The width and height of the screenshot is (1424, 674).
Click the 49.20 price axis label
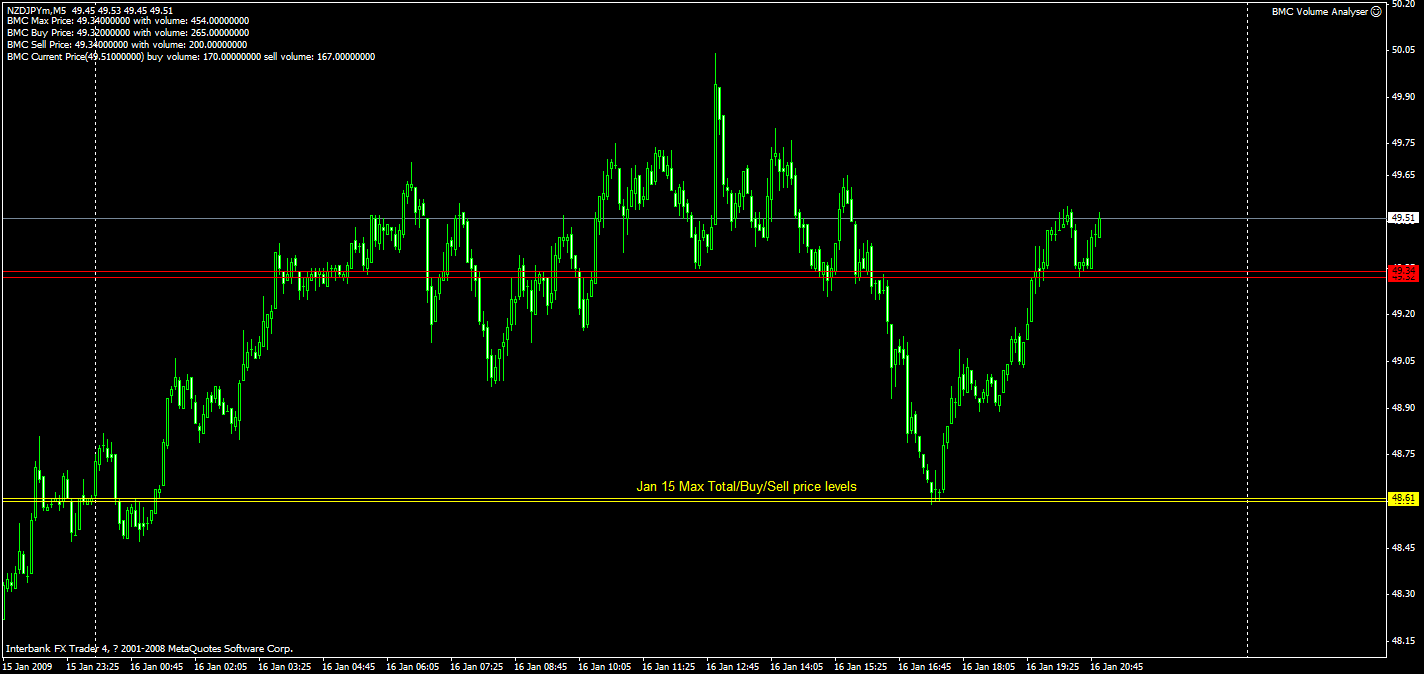1402,314
